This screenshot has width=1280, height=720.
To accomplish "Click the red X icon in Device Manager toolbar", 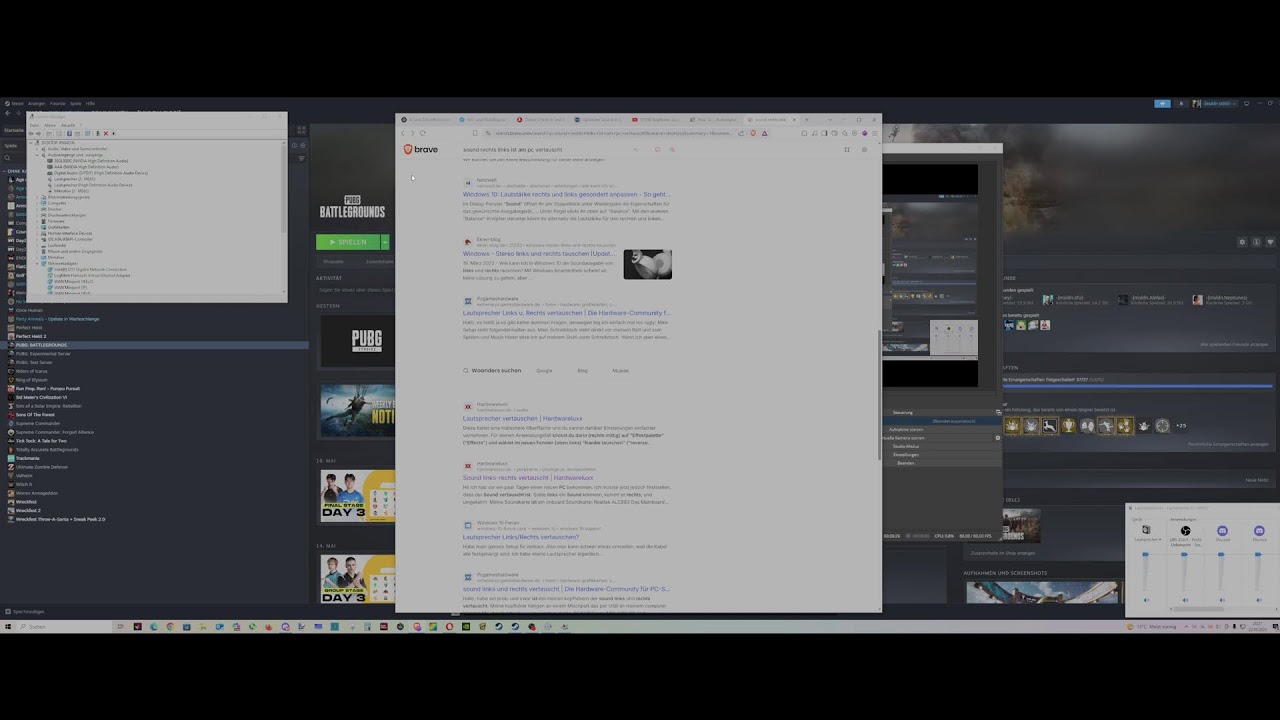I will (105, 133).
